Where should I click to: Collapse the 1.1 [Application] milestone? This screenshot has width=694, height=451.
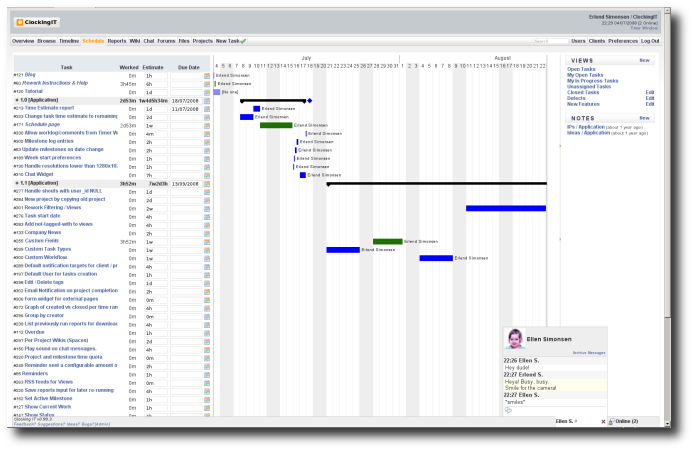[x=17, y=183]
